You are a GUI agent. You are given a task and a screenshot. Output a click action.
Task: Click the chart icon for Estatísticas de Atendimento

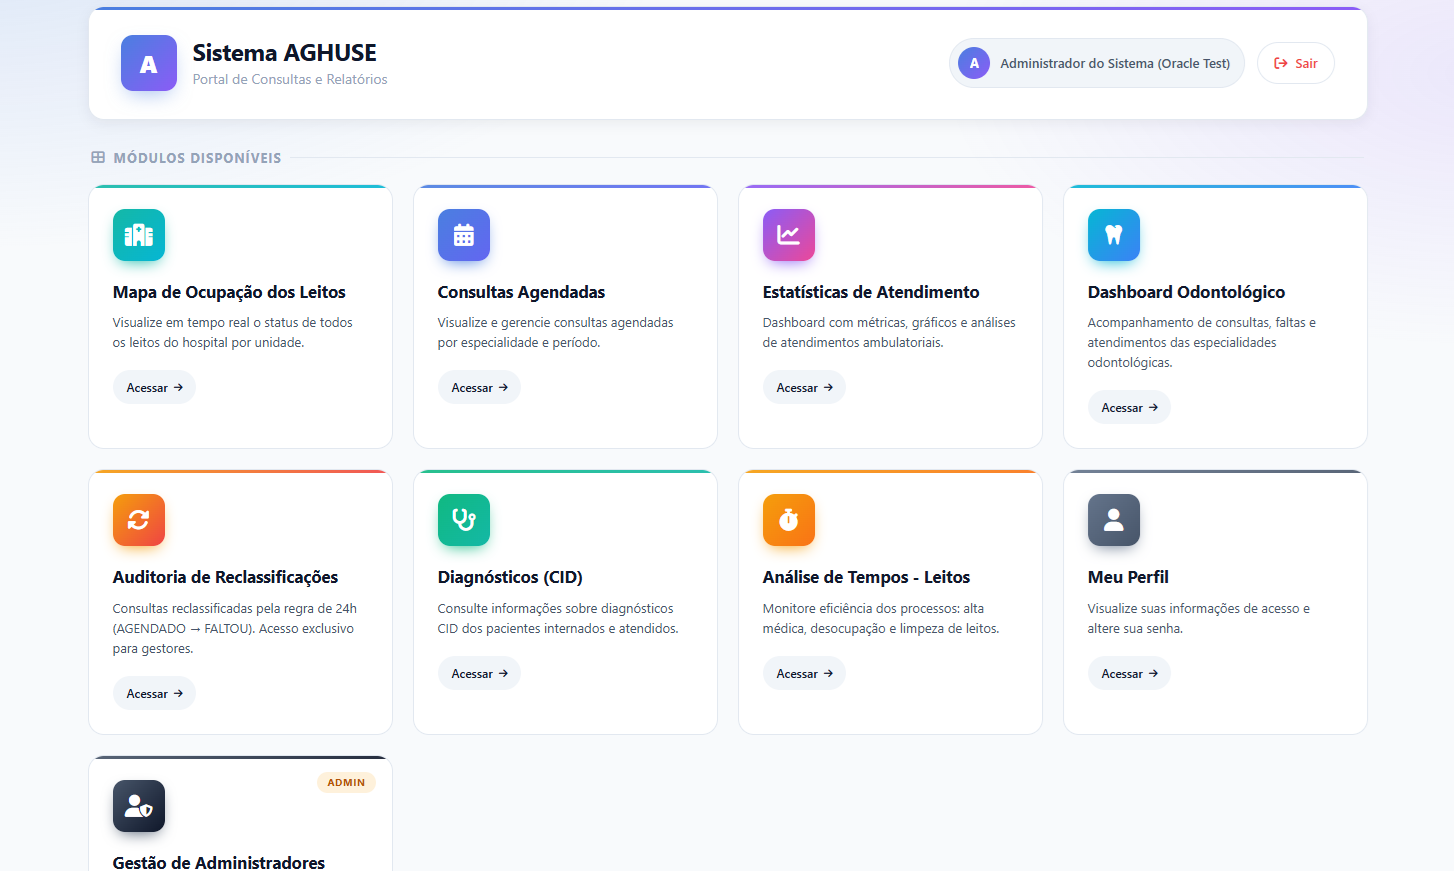click(x=789, y=235)
